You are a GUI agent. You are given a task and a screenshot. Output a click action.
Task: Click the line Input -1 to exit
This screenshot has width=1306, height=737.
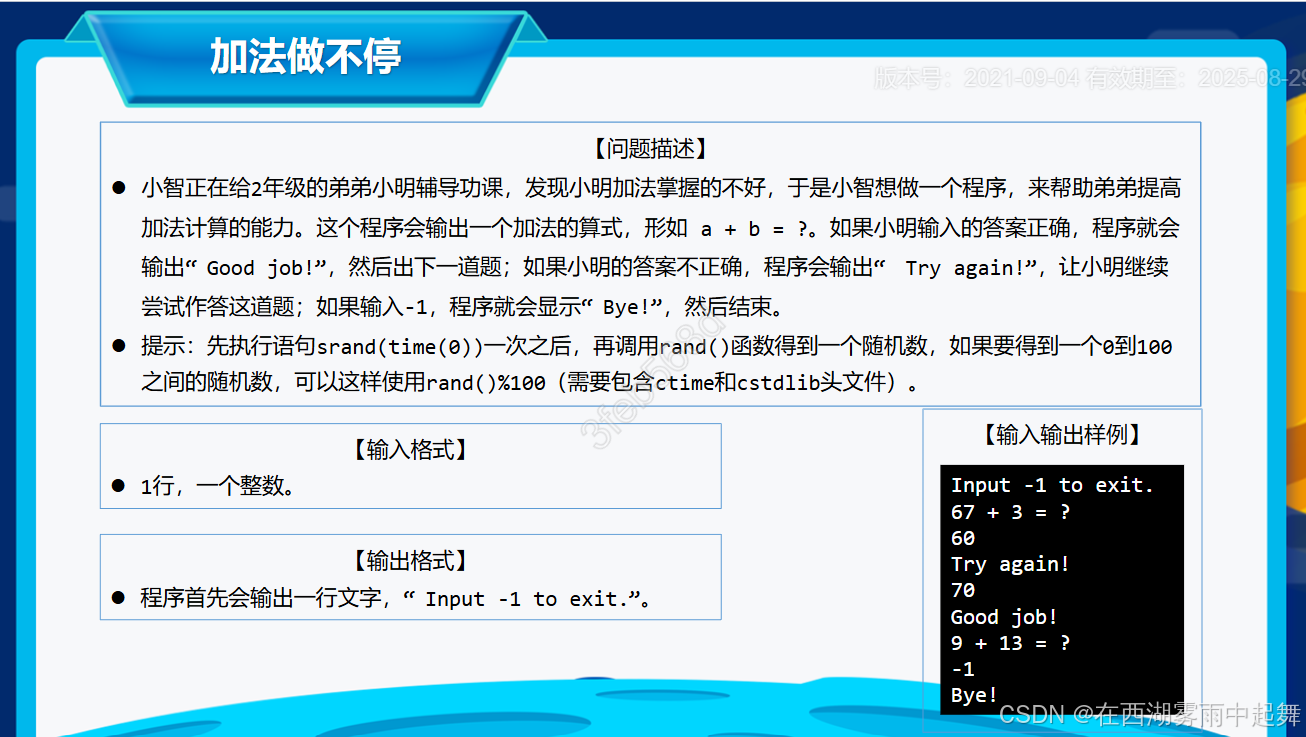[1050, 485]
